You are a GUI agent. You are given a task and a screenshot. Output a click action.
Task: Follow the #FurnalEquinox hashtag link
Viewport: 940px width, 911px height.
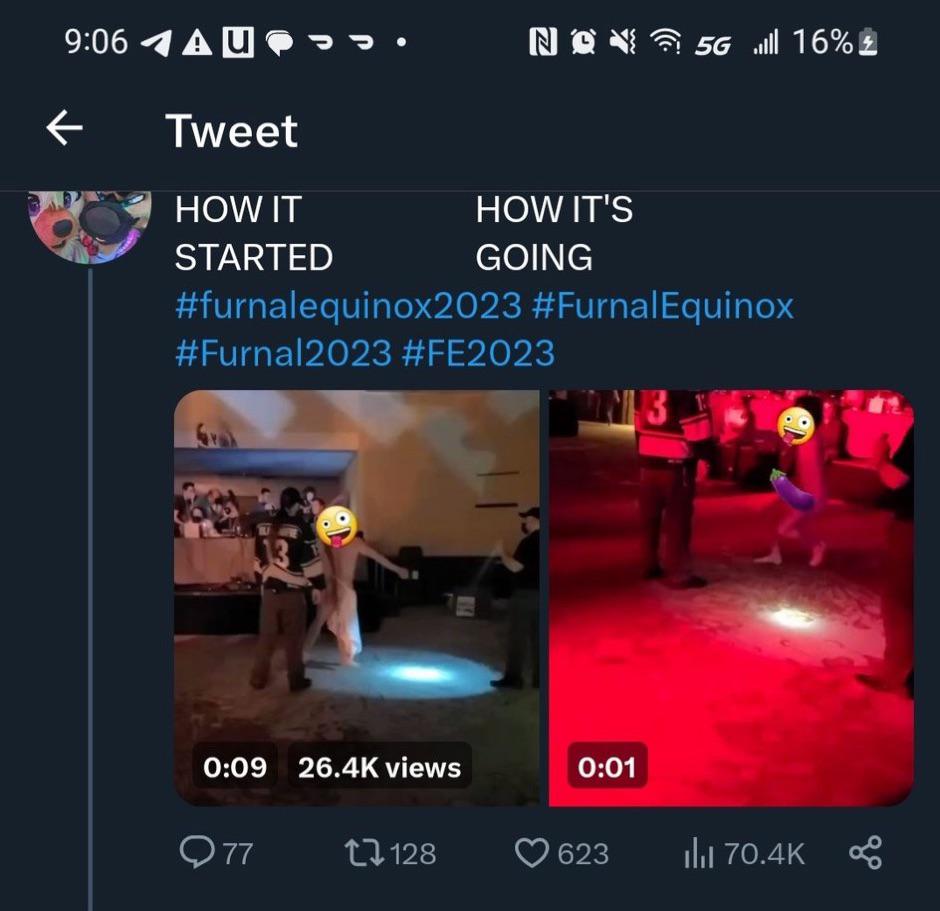663,305
